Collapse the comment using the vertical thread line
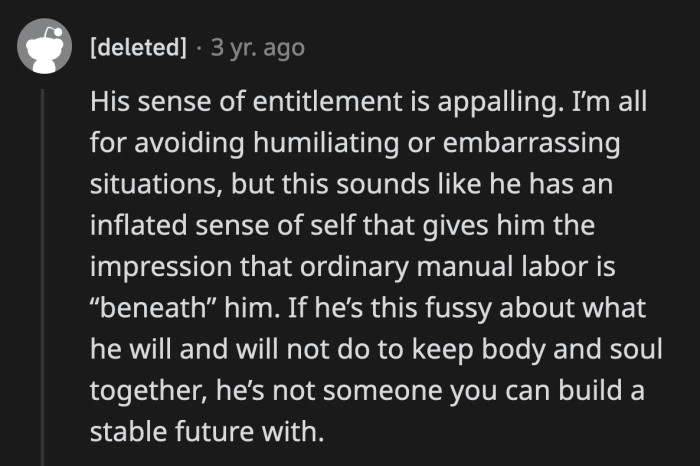700x466 pixels. coord(43,277)
